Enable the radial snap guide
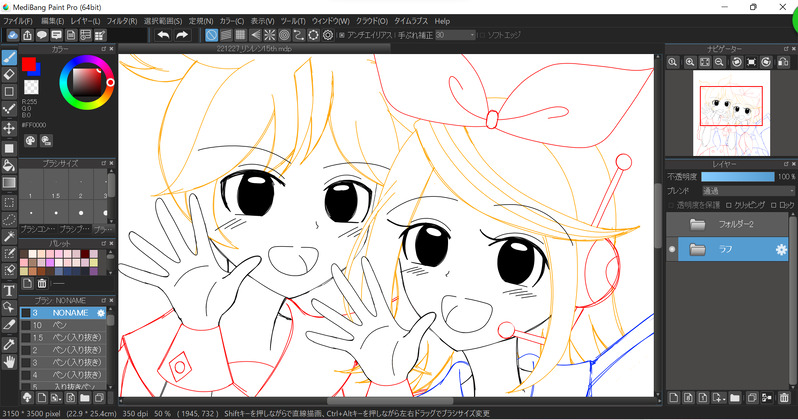798x420 pixels. [270, 35]
